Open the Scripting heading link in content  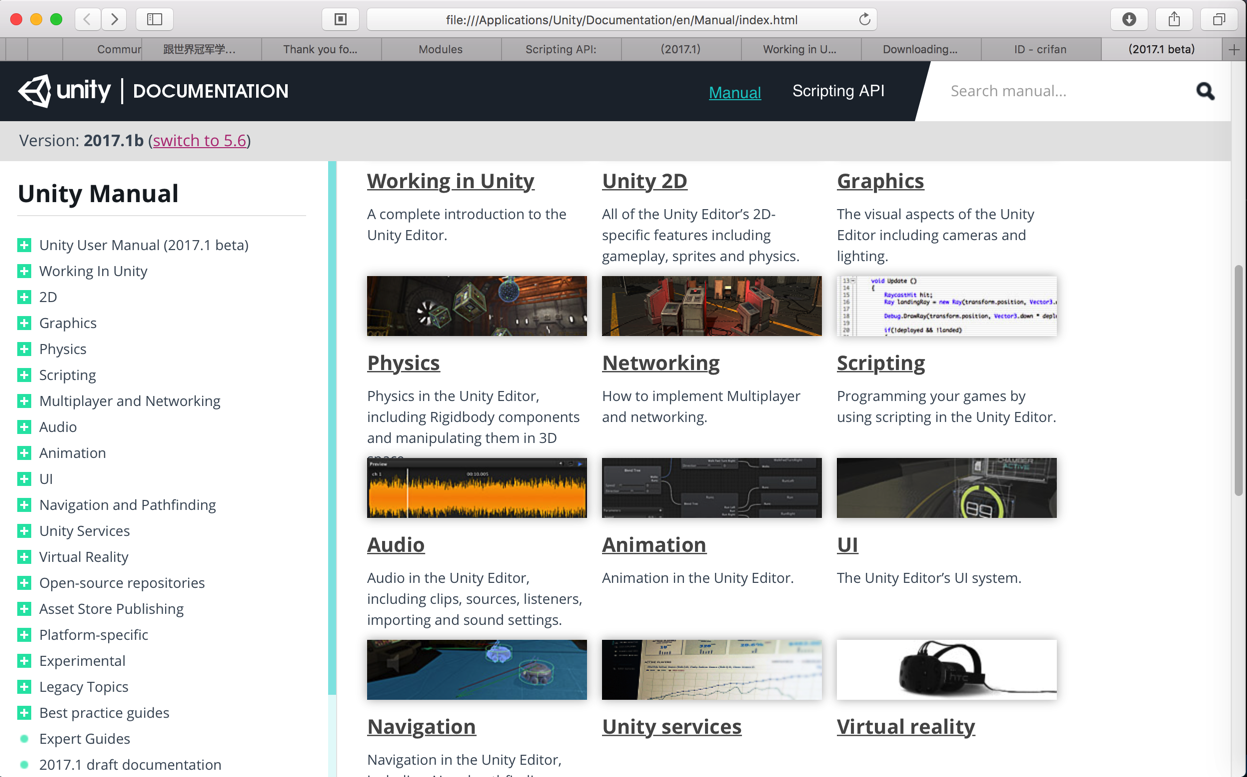tap(881, 363)
